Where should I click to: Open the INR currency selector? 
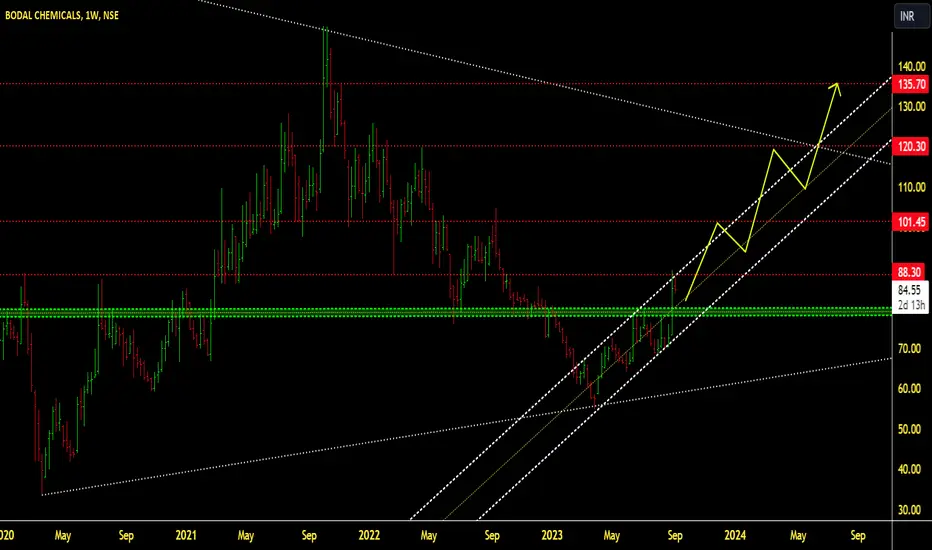(911, 16)
